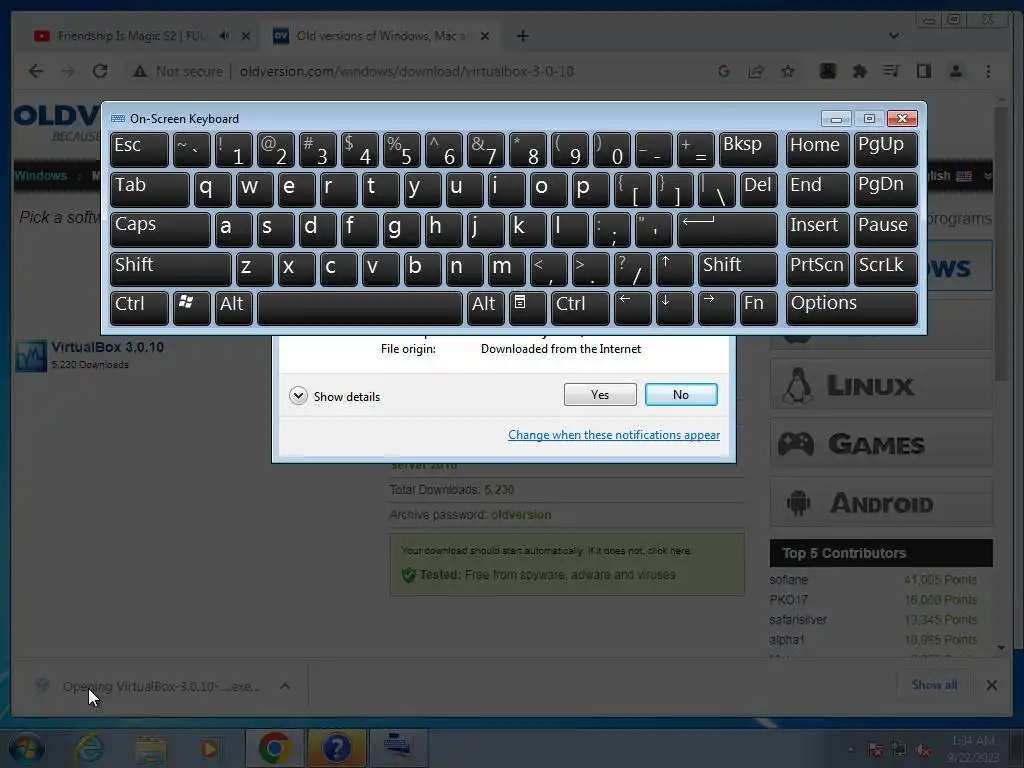Image resolution: width=1024 pixels, height=768 pixels.
Task: Click the PrtScn key
Action: tap(818, 269)
